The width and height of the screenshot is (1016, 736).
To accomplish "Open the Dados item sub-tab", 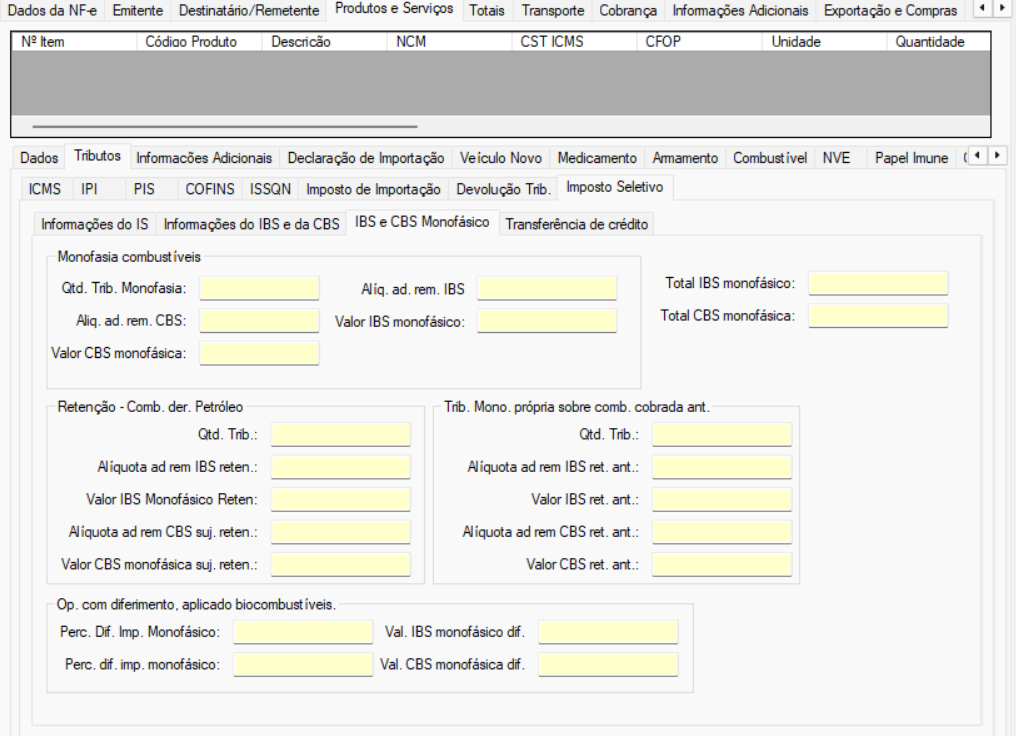I will [39, 158].
